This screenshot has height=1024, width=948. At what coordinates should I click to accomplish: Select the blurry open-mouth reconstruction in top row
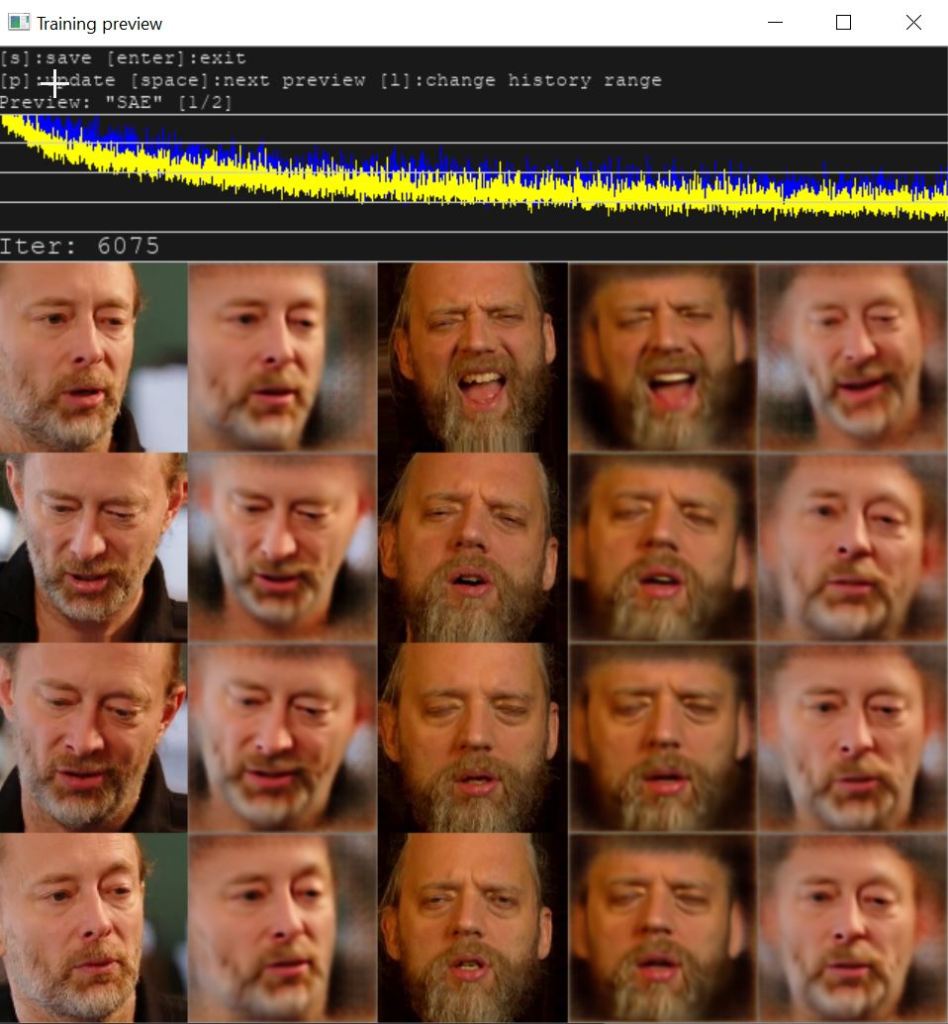[662, 357]
